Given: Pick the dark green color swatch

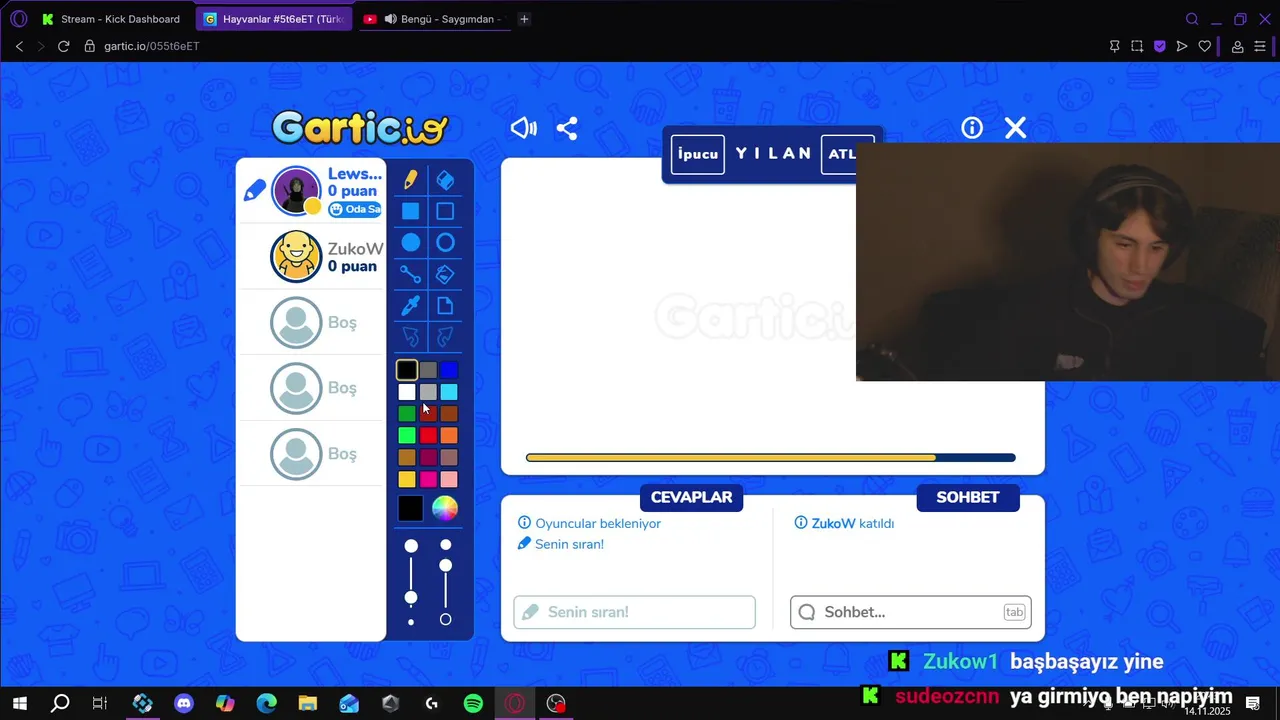Looking at the screenshot, I should pos(406,414).
